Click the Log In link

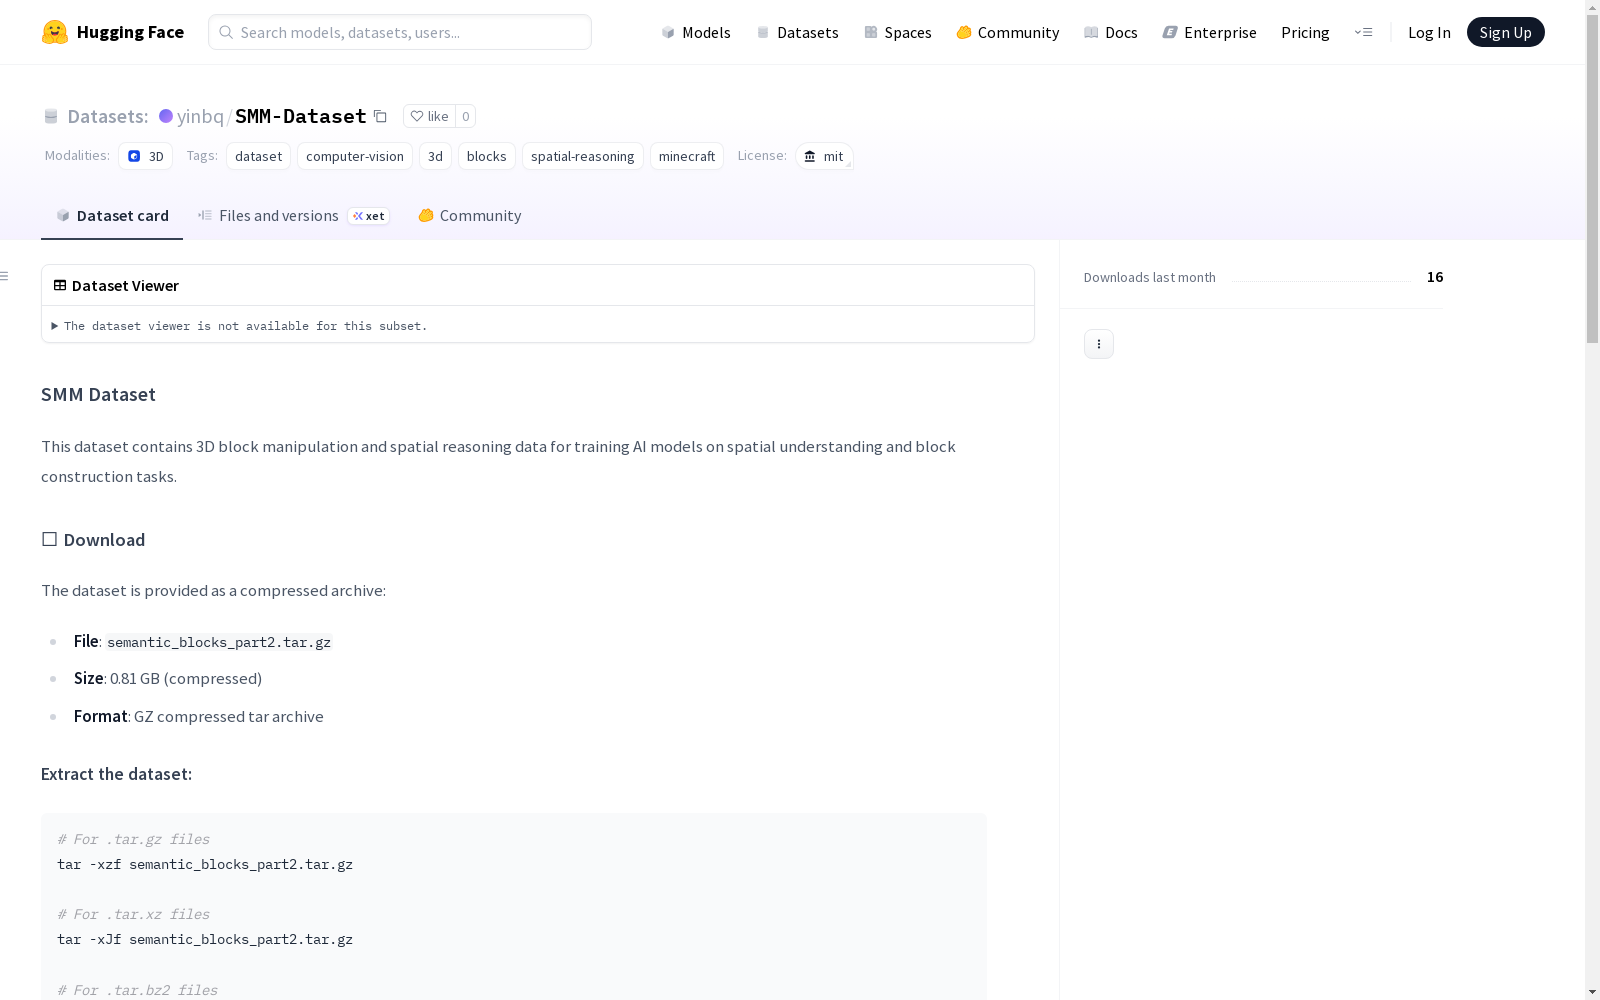tap(1429, 32)
